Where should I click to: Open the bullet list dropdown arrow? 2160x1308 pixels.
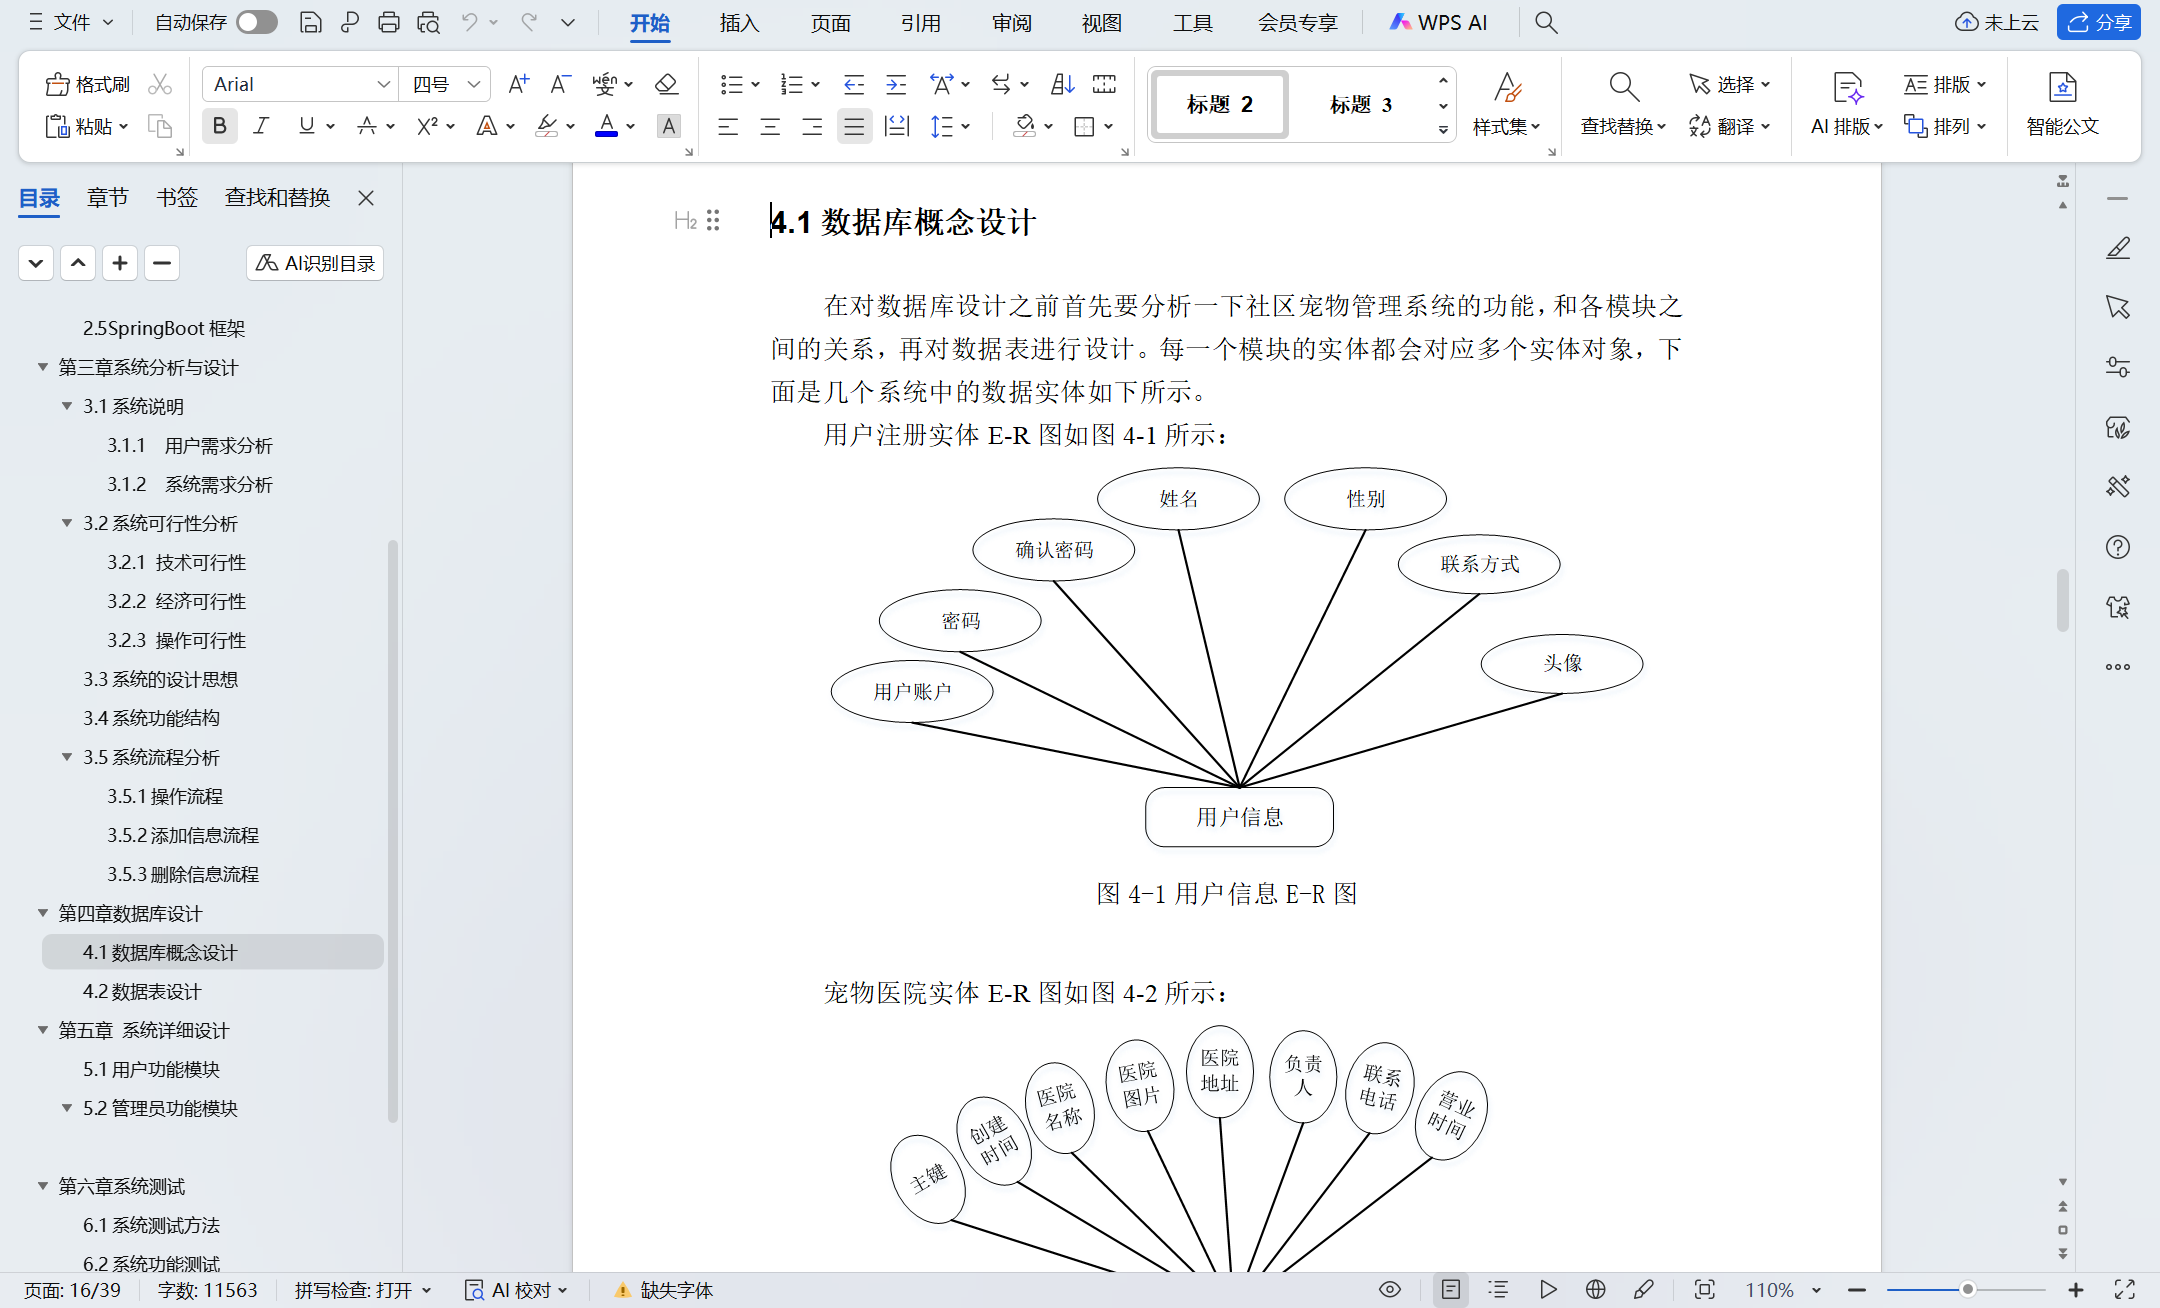(x=756, y=84)
